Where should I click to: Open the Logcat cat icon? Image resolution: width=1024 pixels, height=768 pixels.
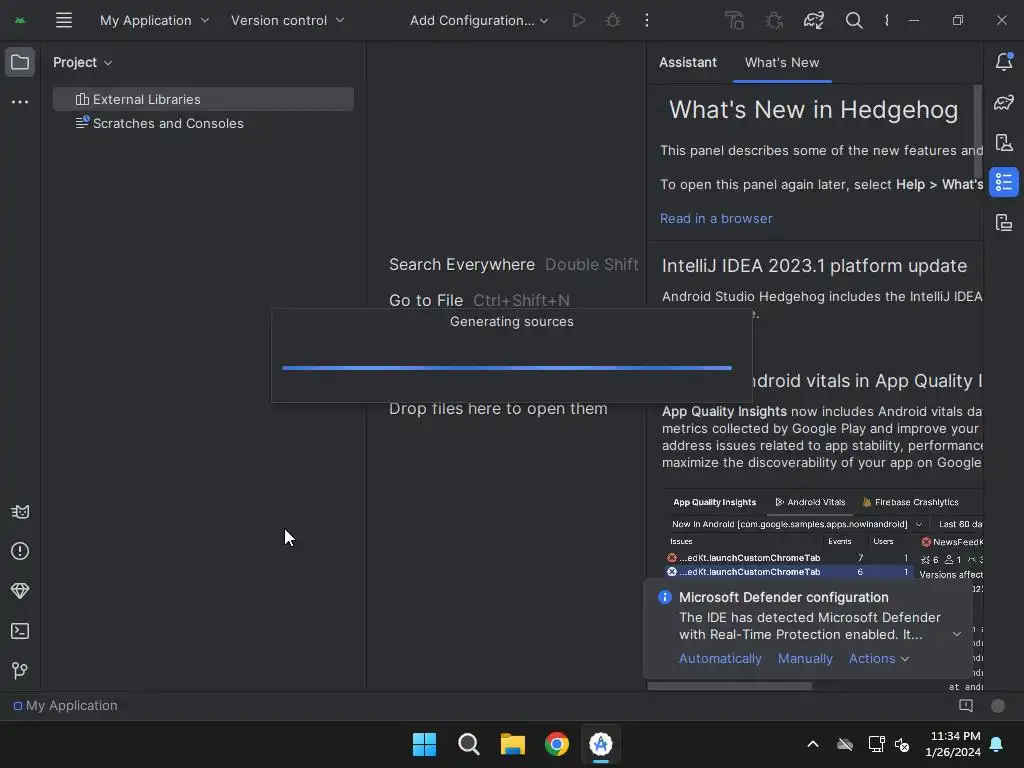[20, 511]
